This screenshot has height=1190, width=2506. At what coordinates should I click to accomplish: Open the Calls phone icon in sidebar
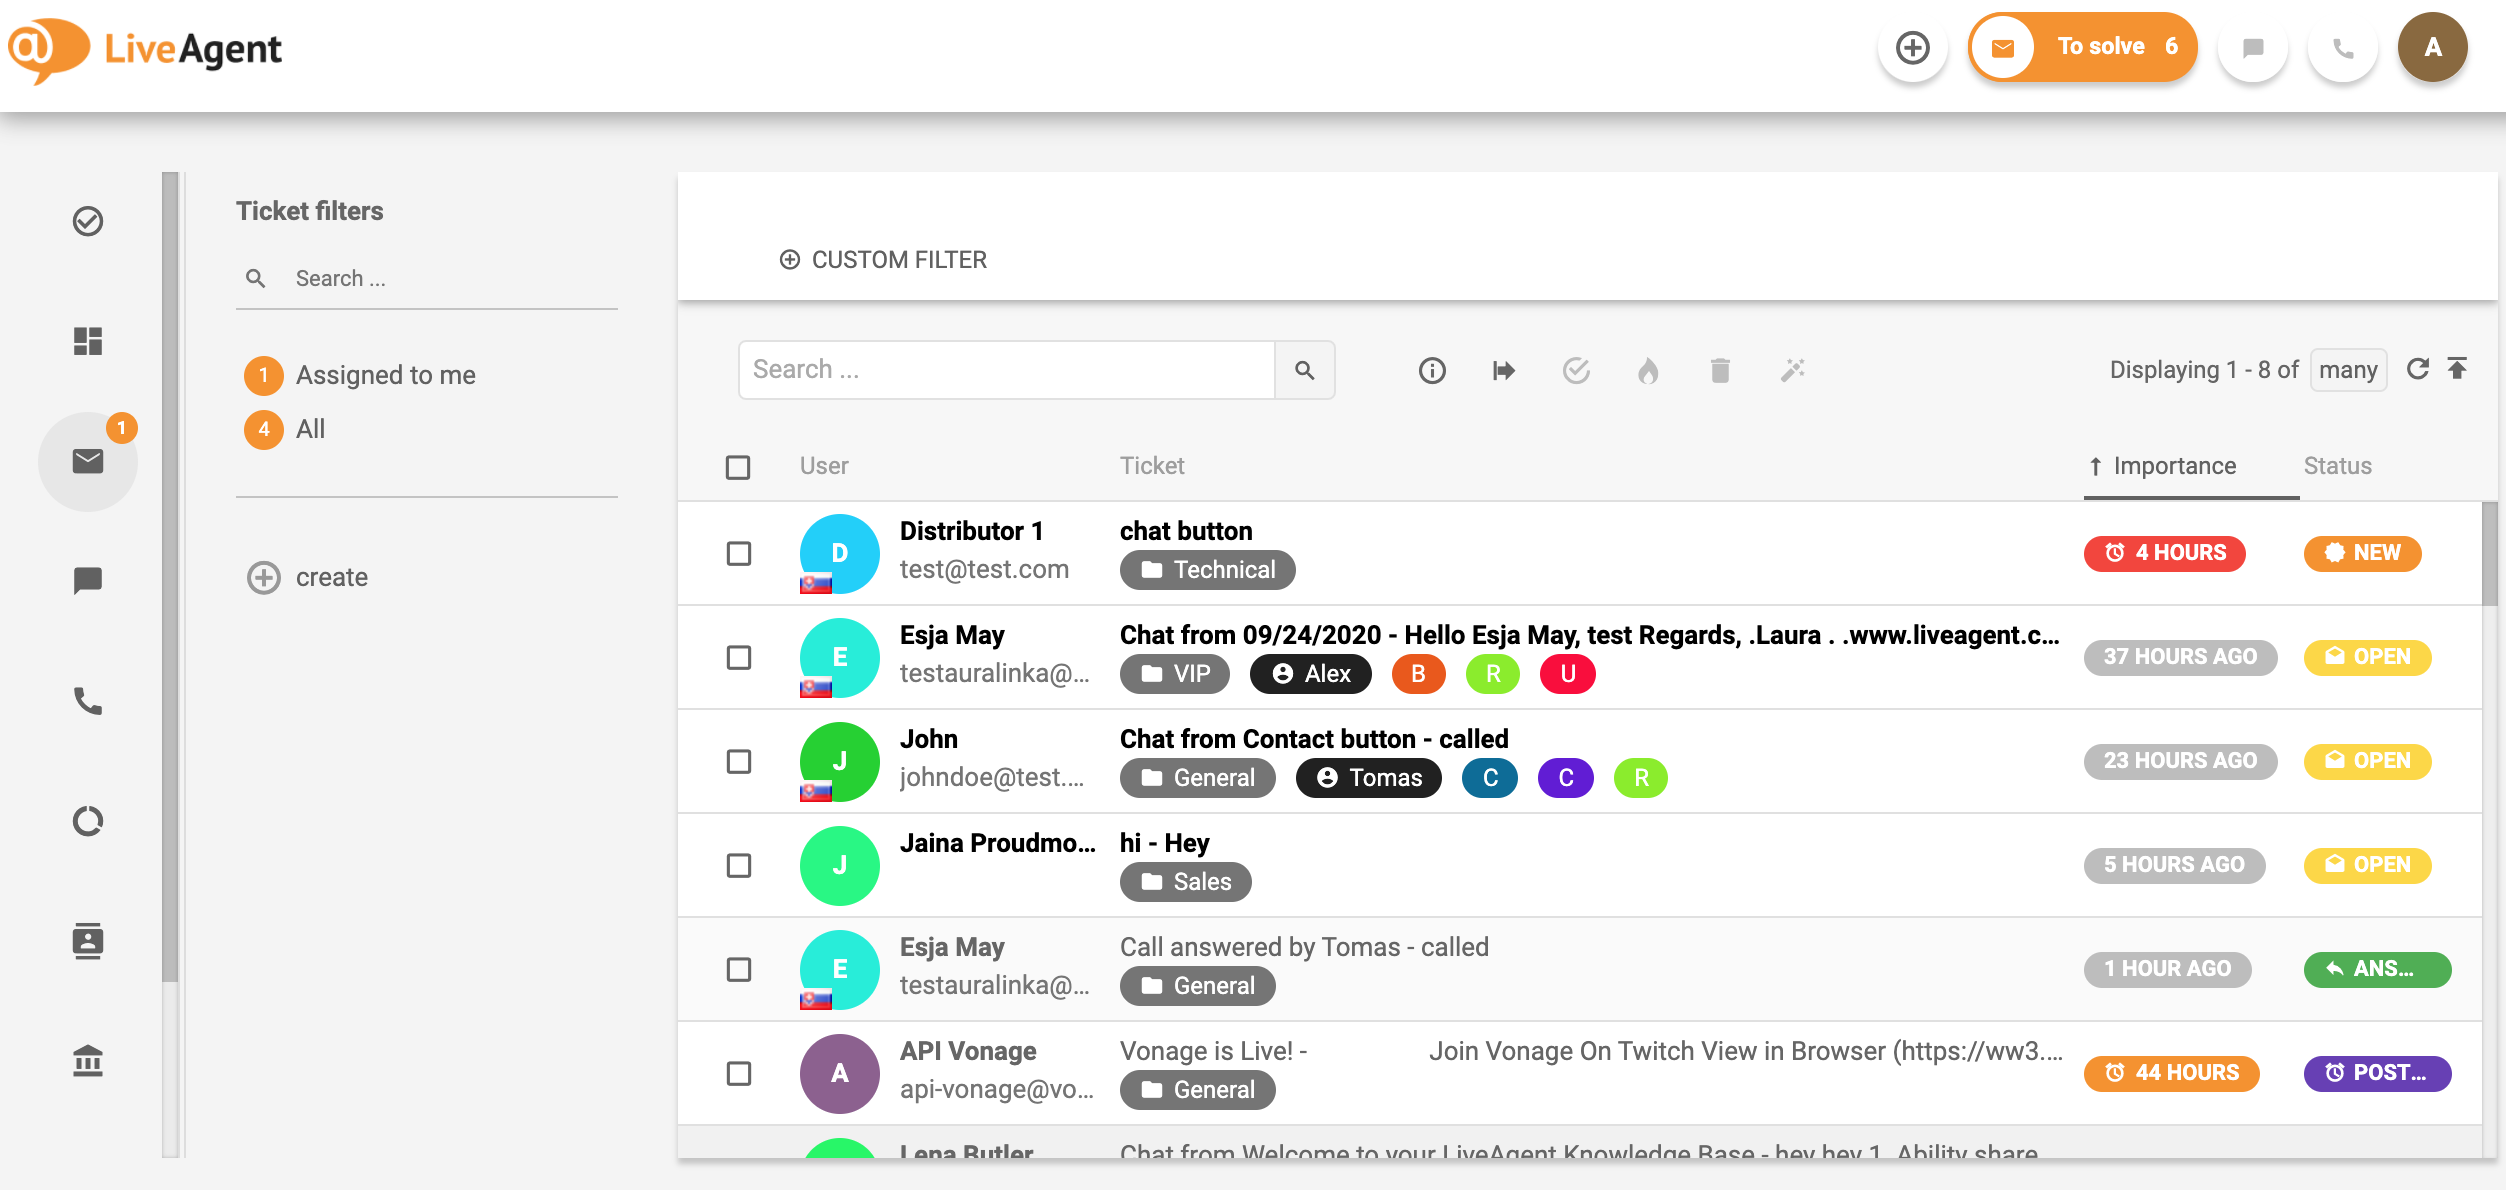[88, 701]
